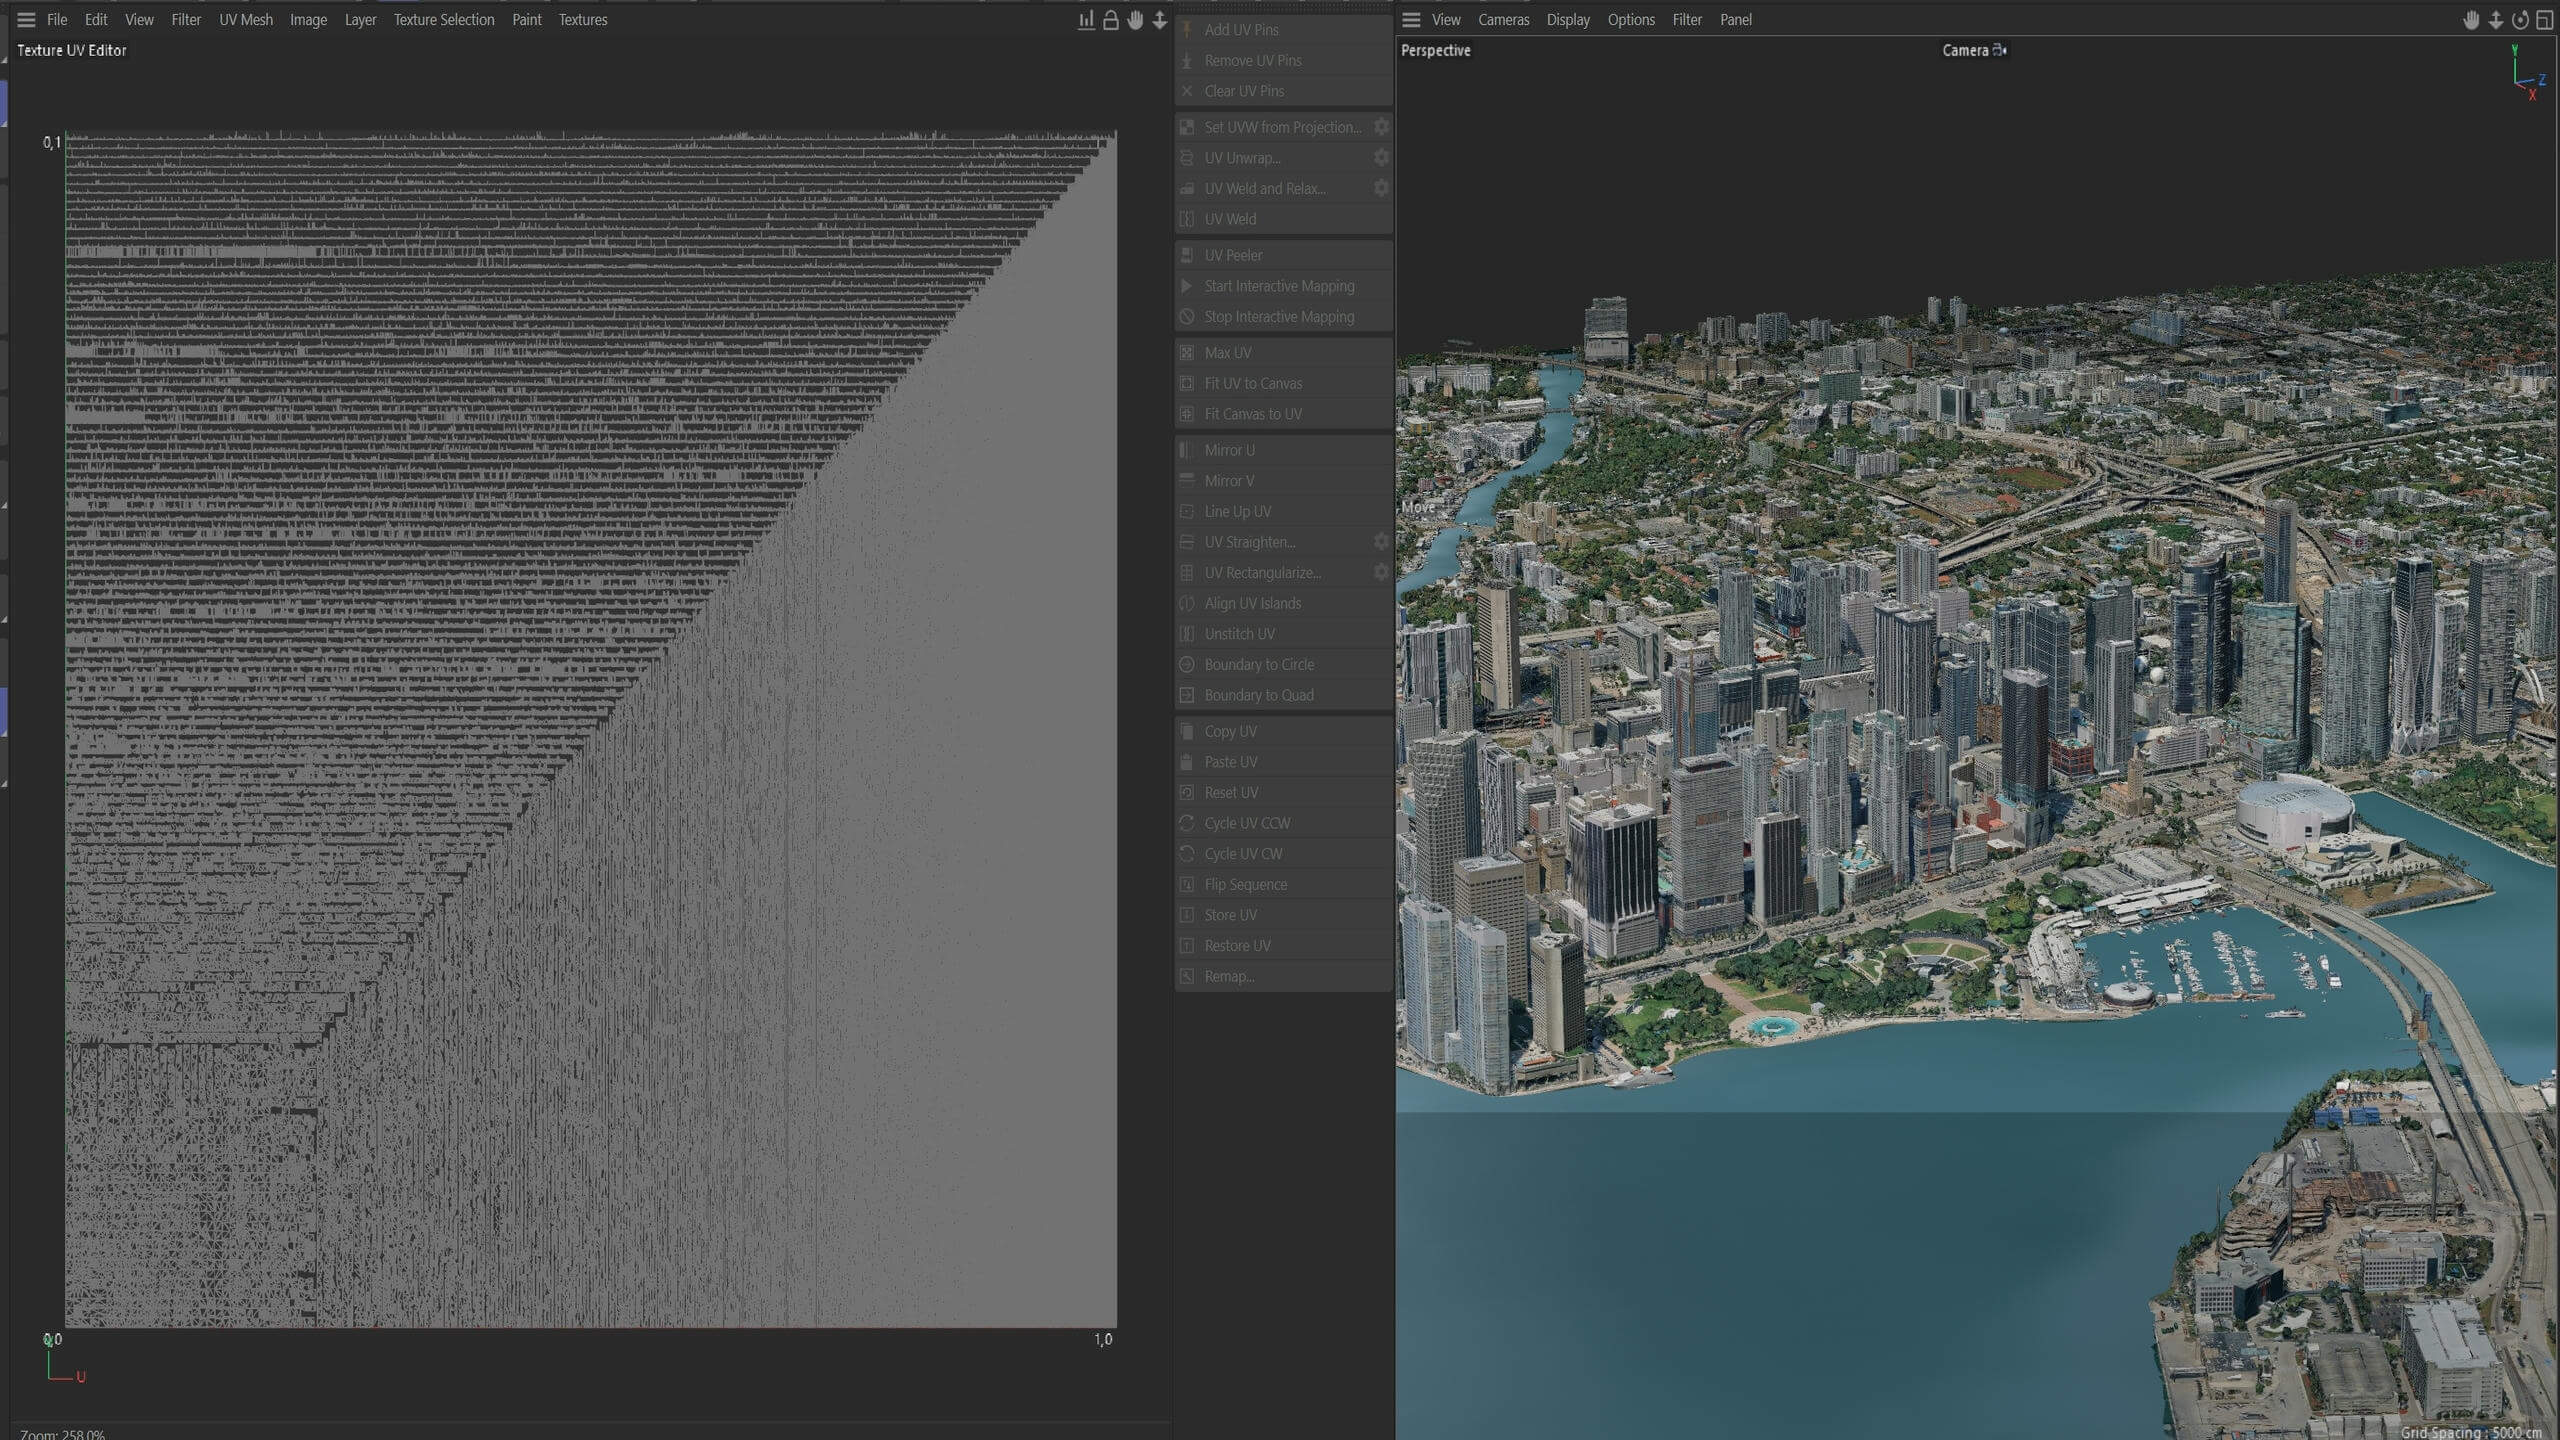Open the UV editor hamburger menu

[26, 20]
